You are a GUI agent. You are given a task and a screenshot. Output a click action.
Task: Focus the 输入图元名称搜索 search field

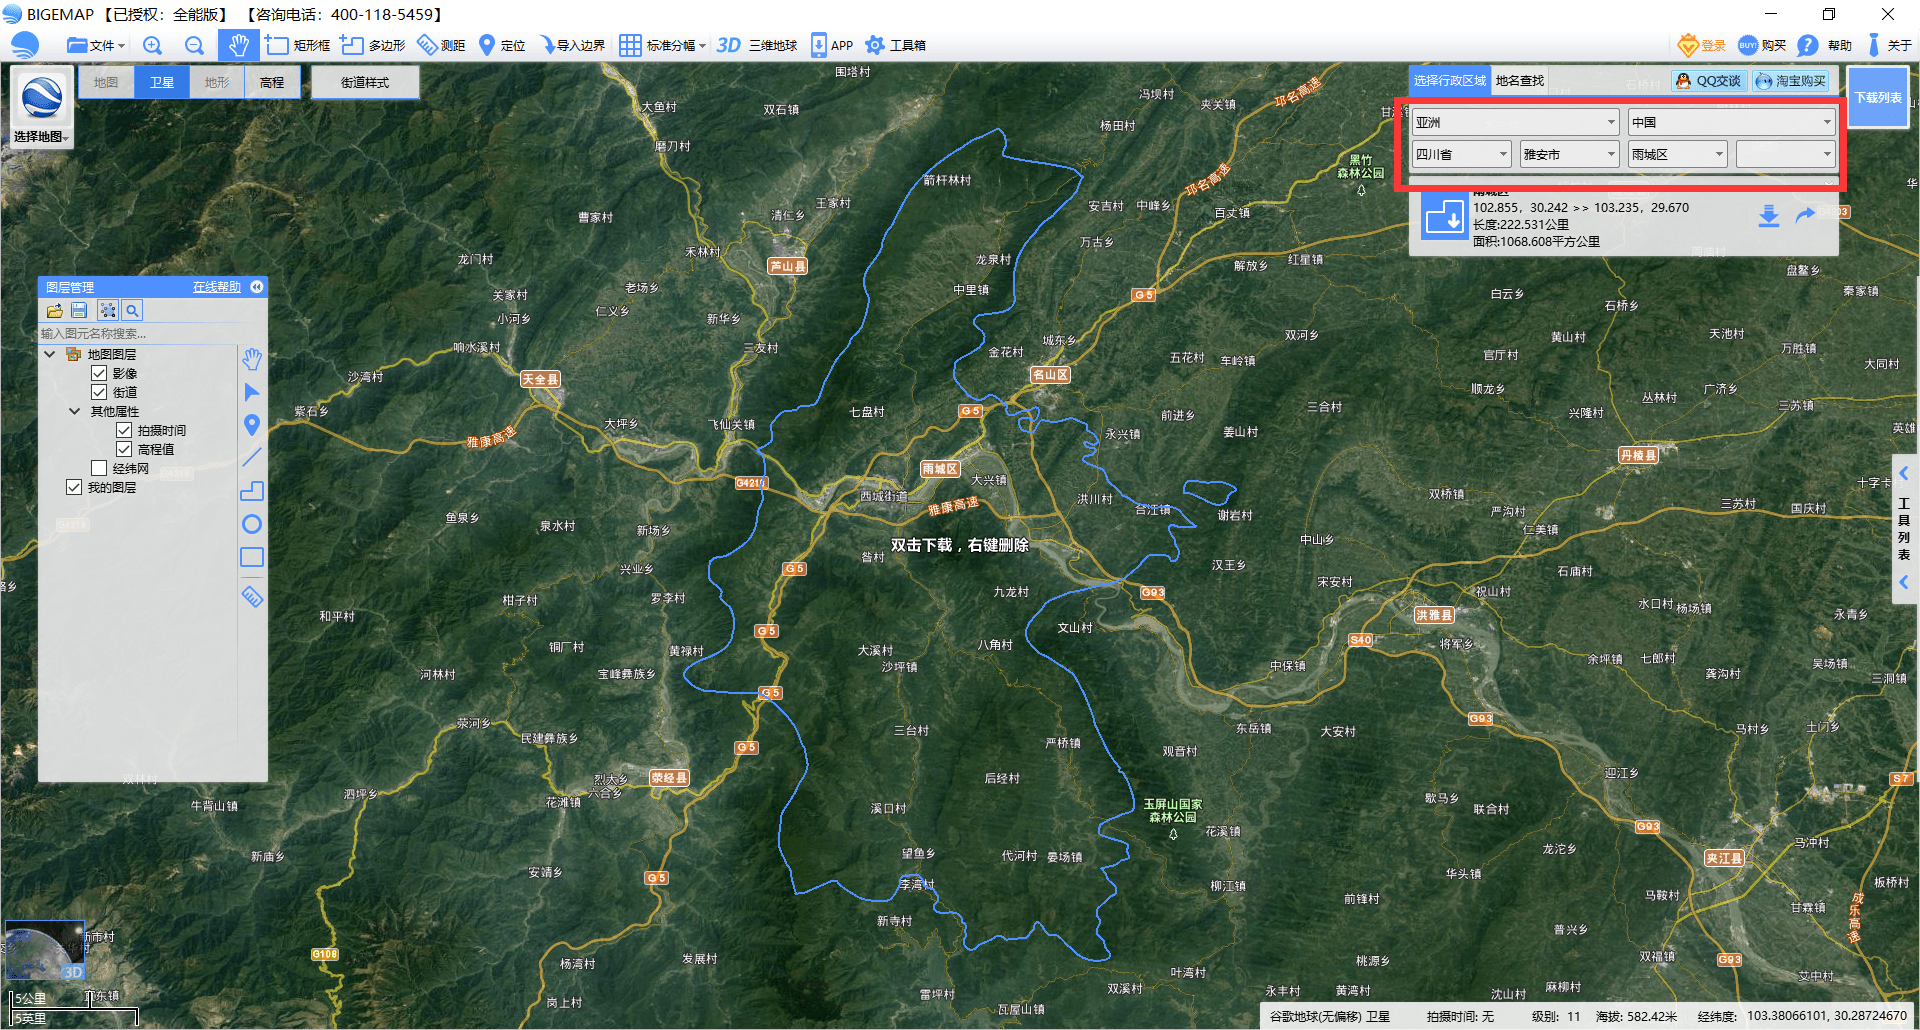[137, 333]
